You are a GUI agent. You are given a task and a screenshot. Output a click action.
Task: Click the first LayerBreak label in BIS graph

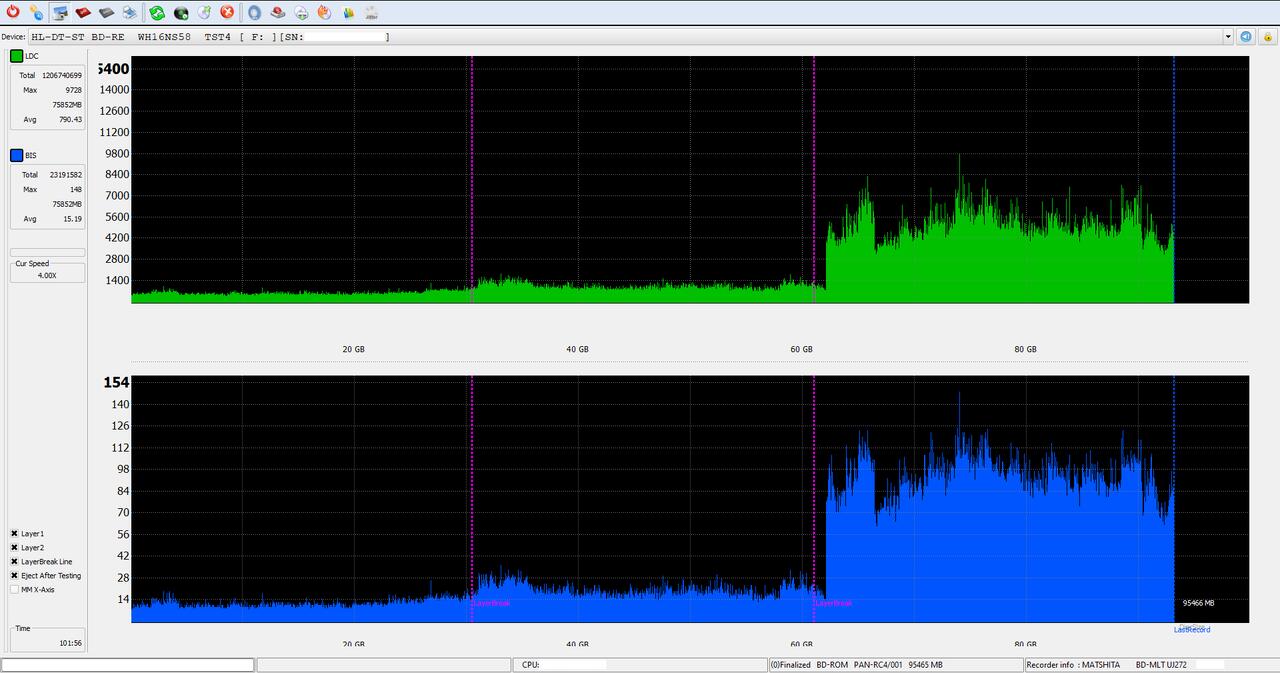click(x=491, y=604)
